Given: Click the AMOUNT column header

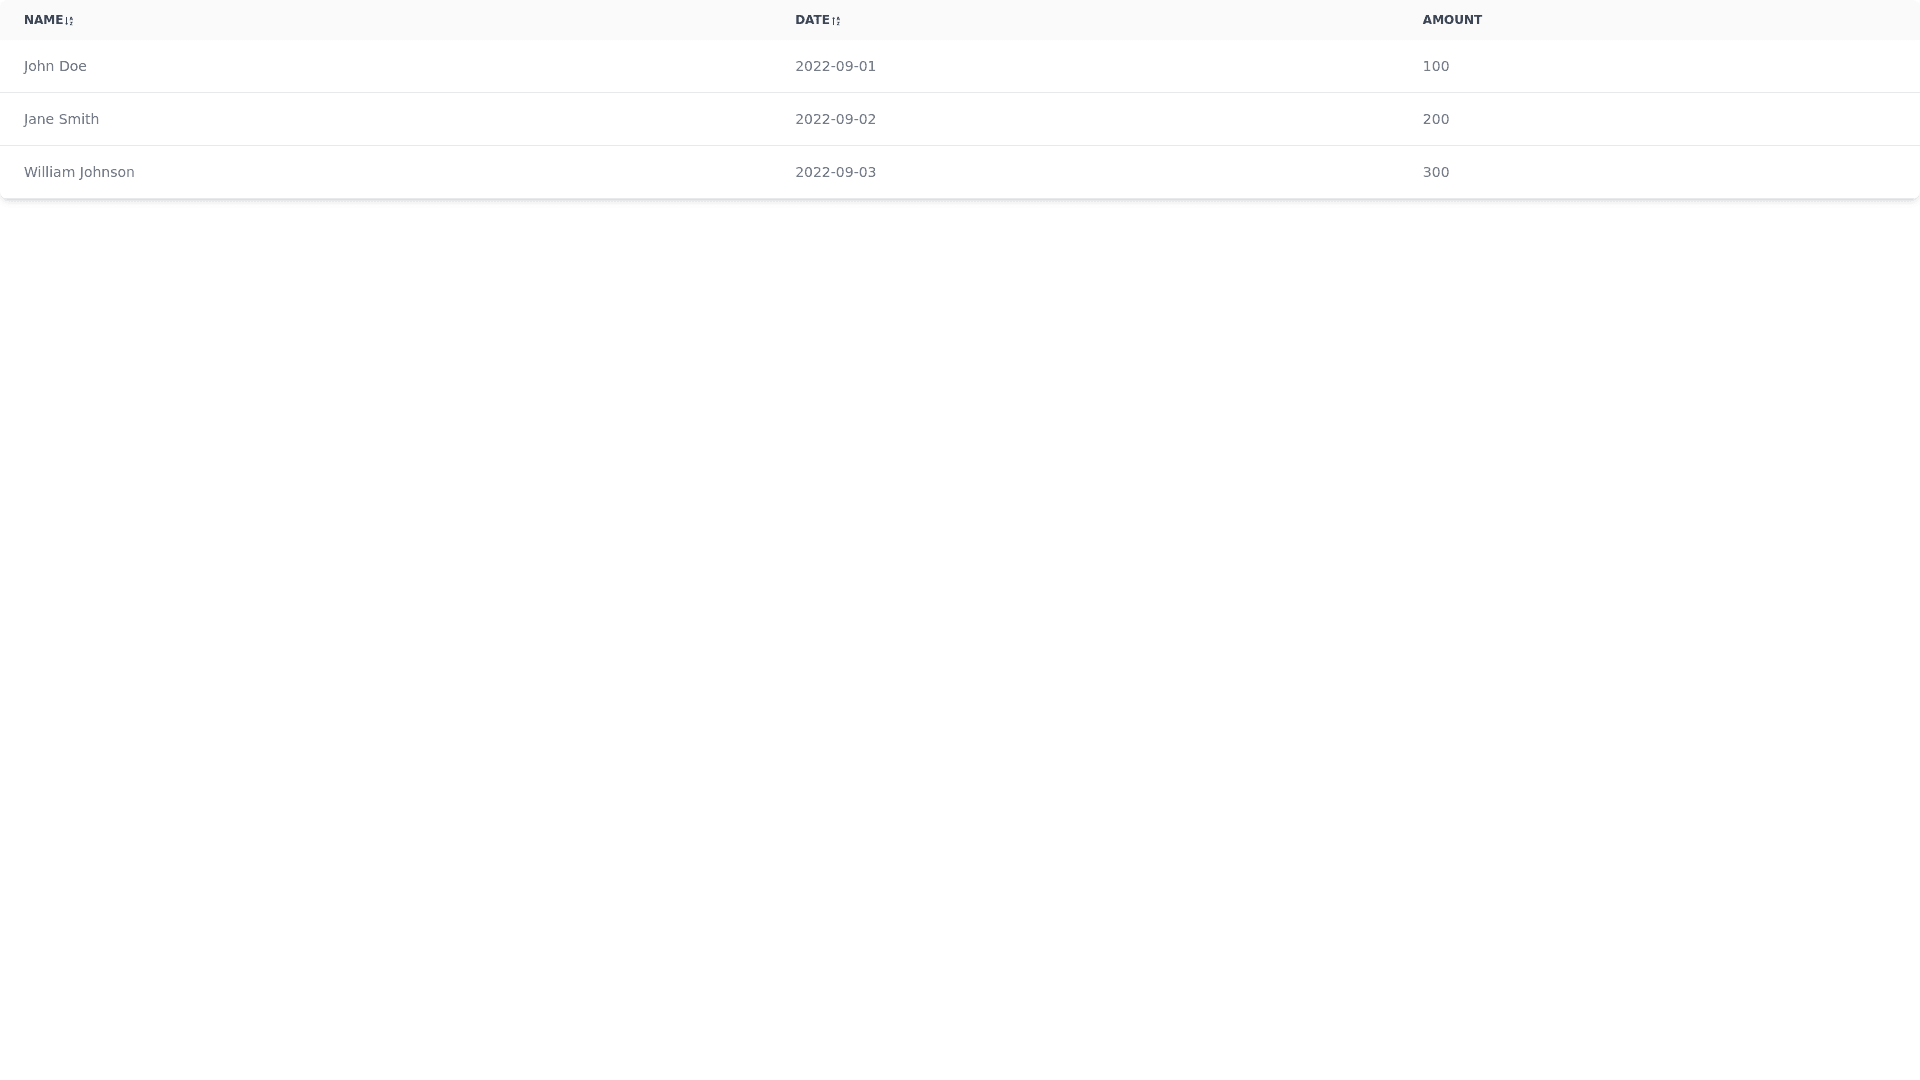Looking at the screenshot, I should [1451, 20].
